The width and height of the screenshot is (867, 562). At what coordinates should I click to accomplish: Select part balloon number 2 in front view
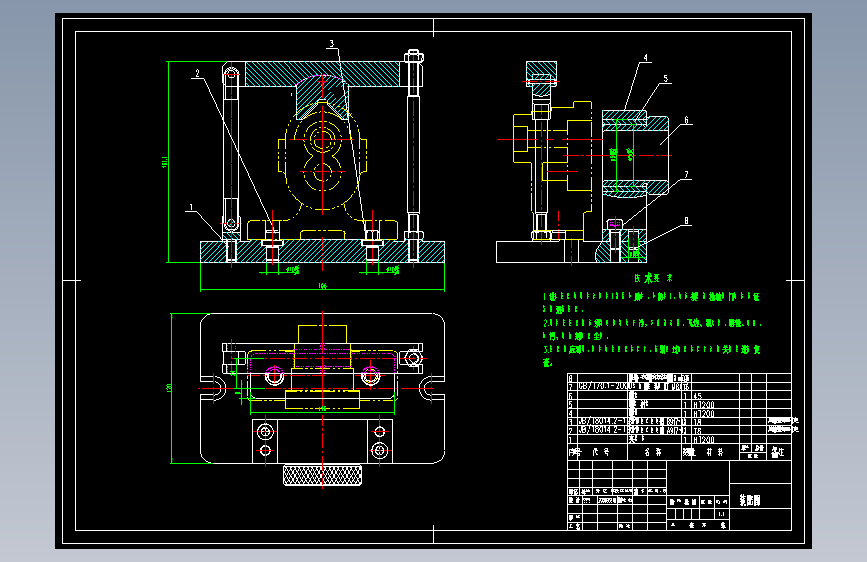[197, 73]
